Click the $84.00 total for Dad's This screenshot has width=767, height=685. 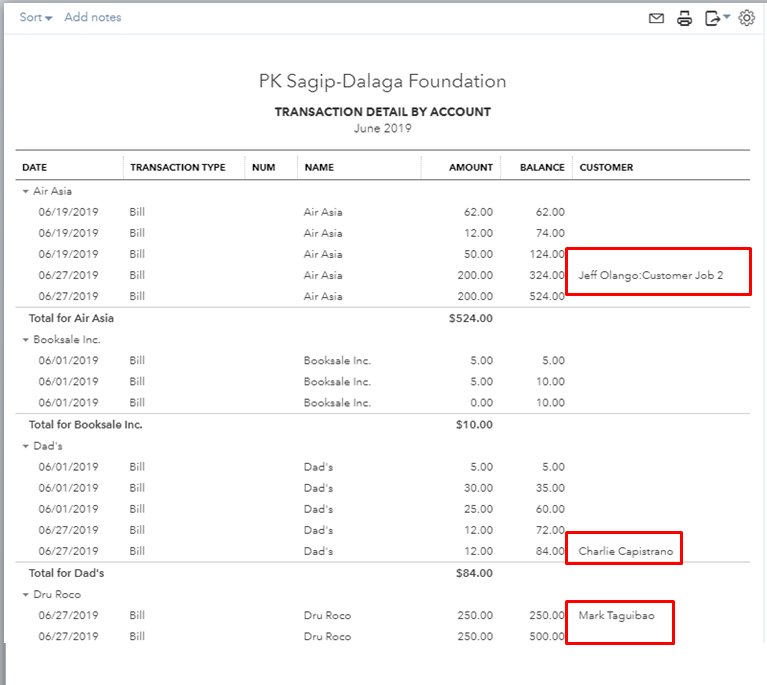point(477,573)
